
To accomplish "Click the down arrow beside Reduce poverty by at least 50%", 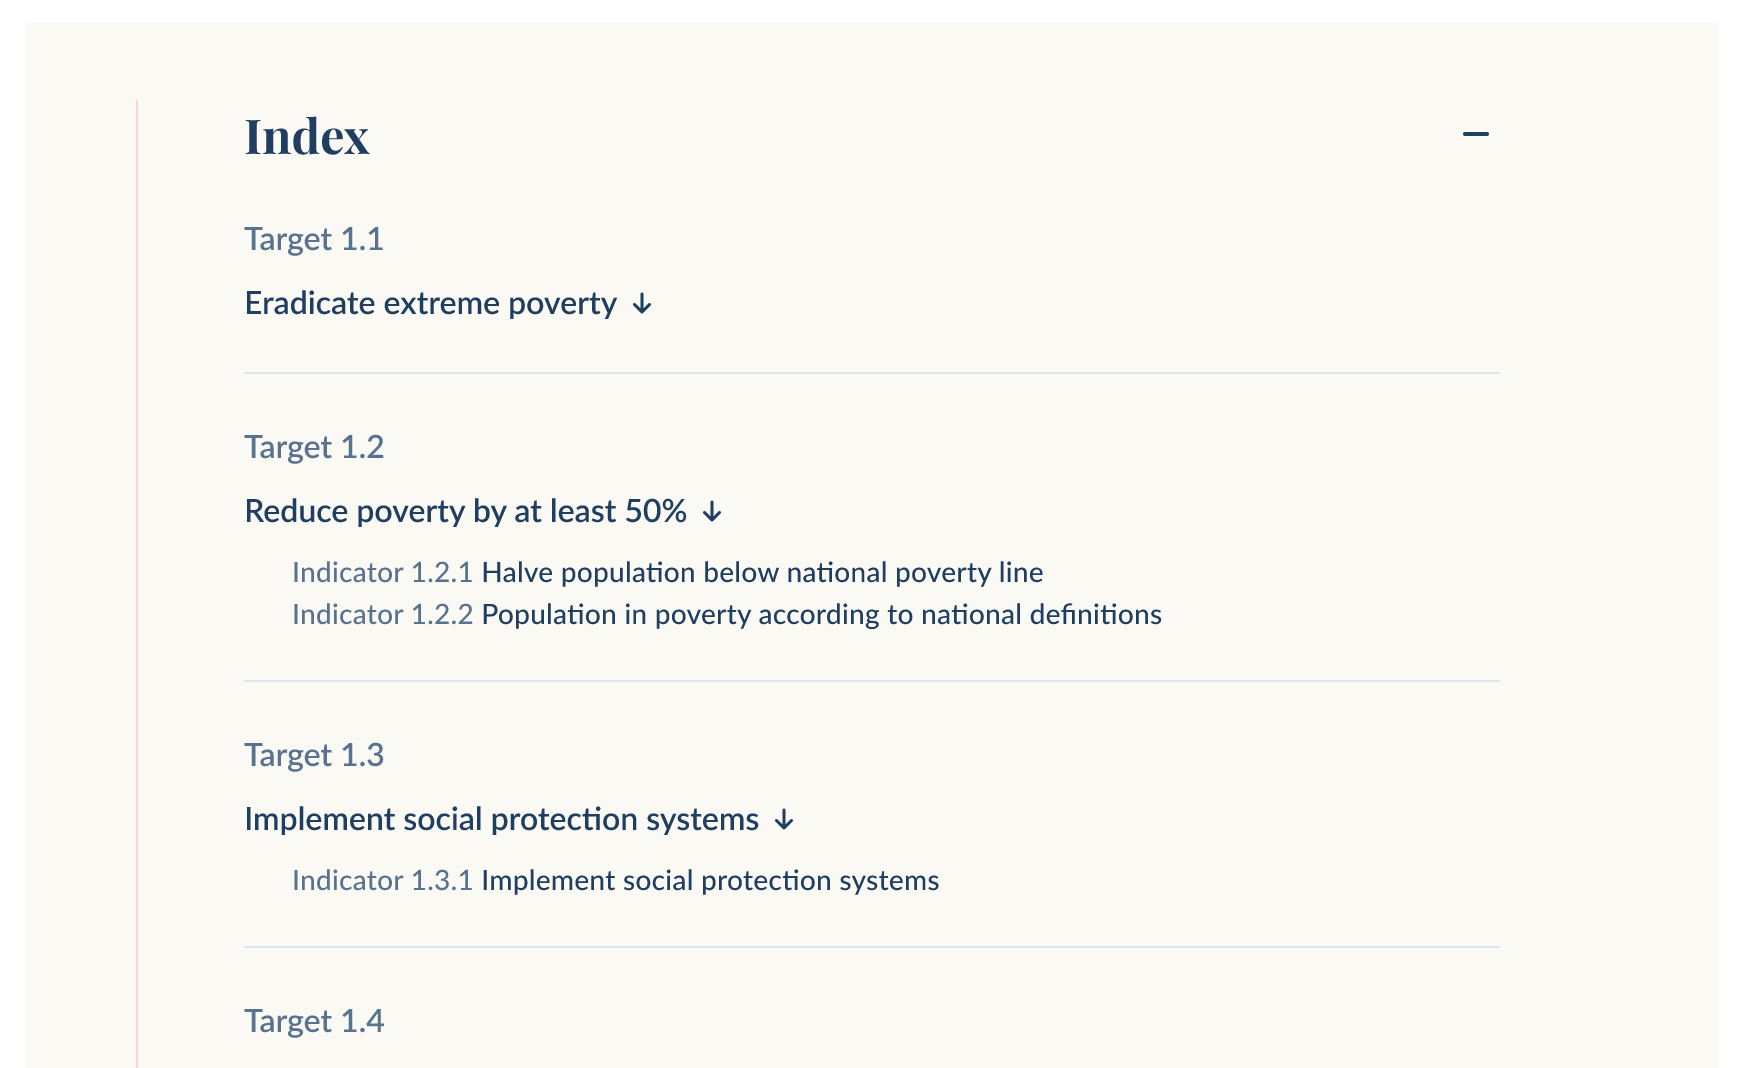I will 711,513.
